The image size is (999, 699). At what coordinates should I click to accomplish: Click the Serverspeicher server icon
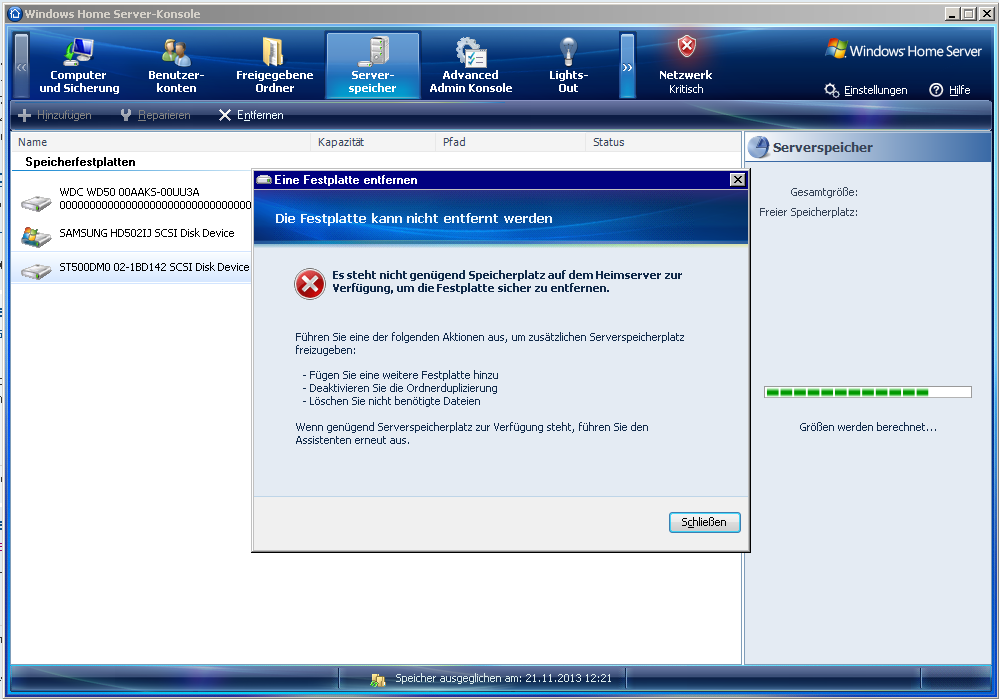click(372, 52)
